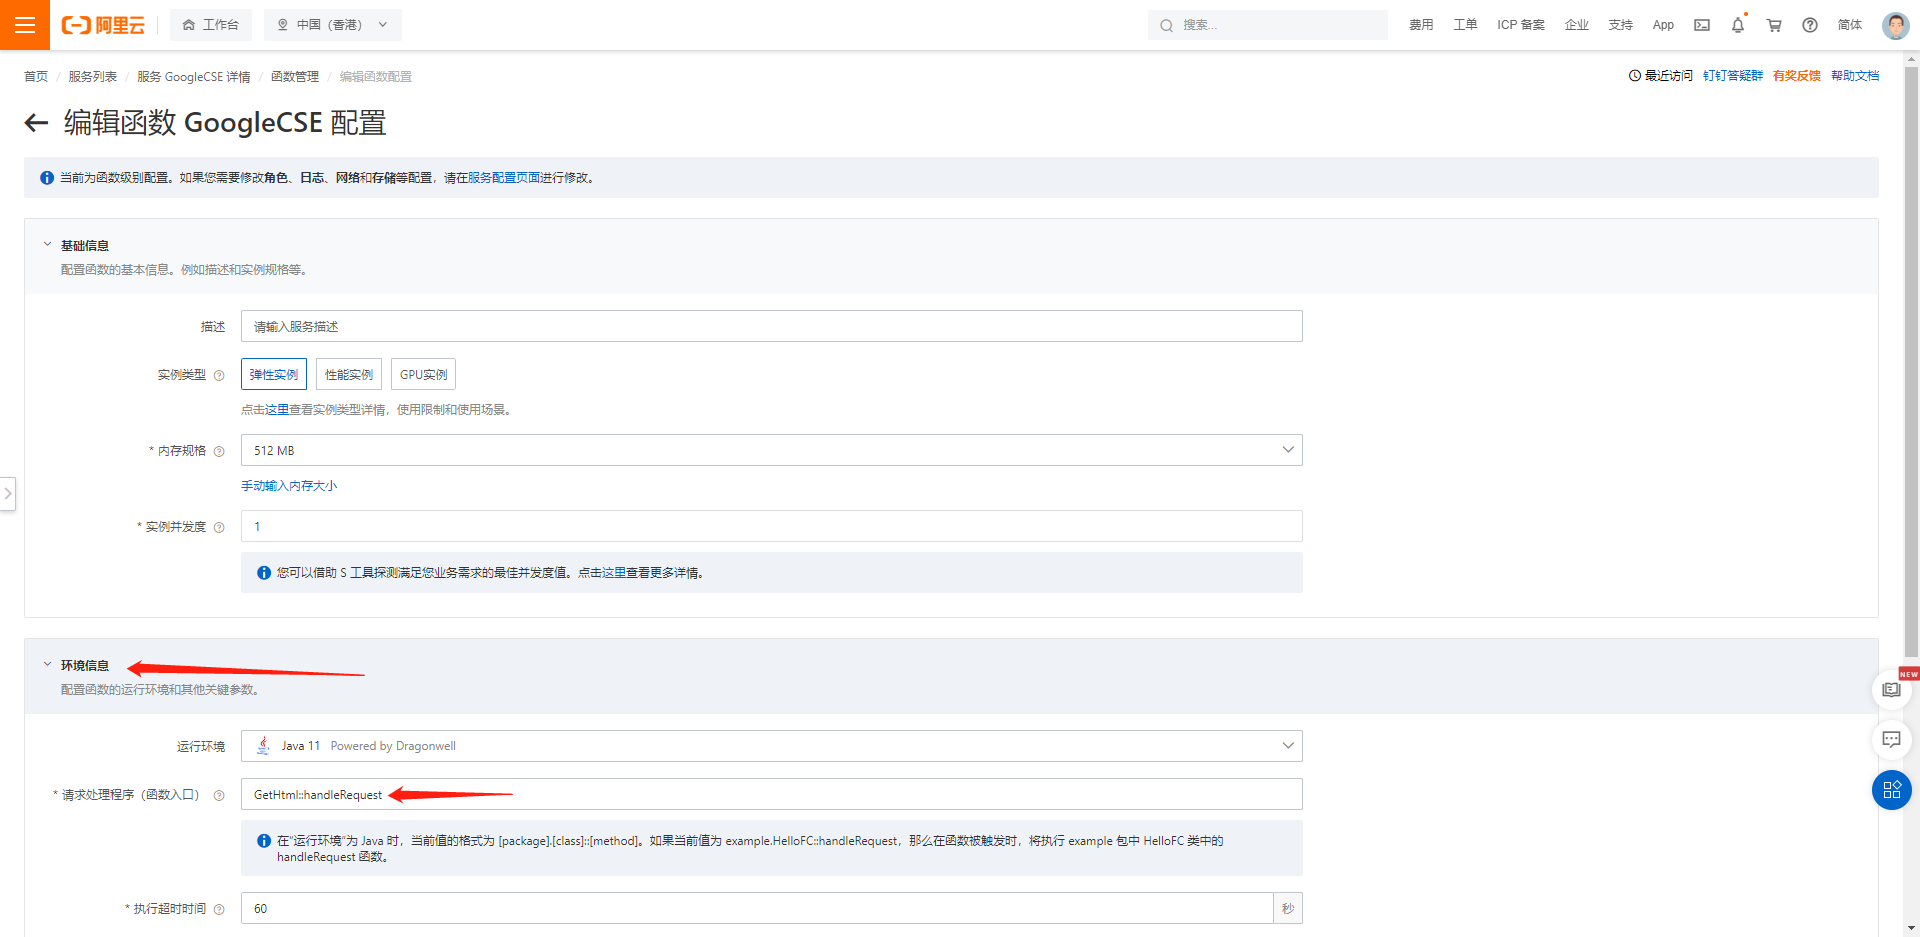Open the shopping cart icon

(1774, 25)
